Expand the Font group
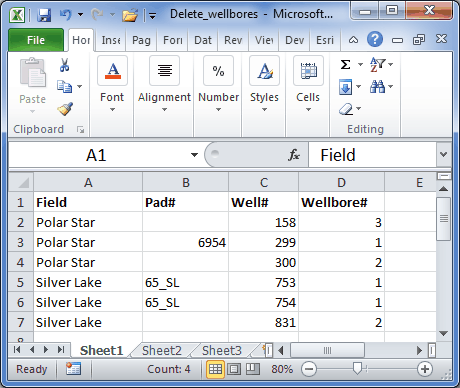 click(x=112, y=85)
